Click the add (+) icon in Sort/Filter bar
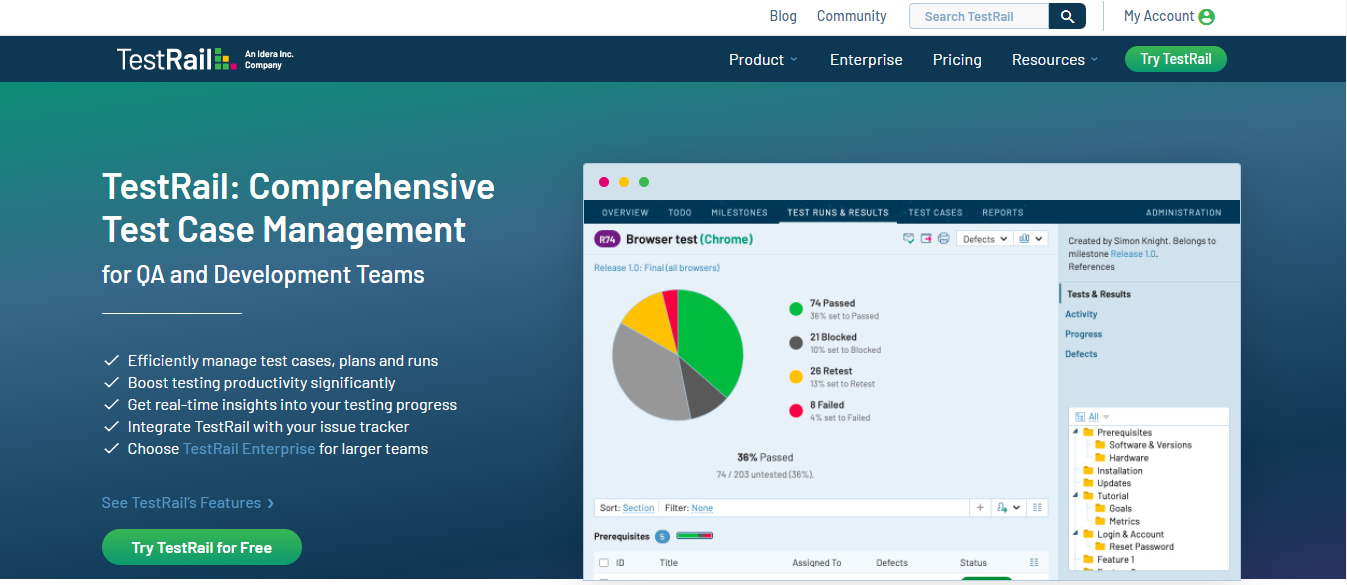1347x585 pixels. point(981,508)
